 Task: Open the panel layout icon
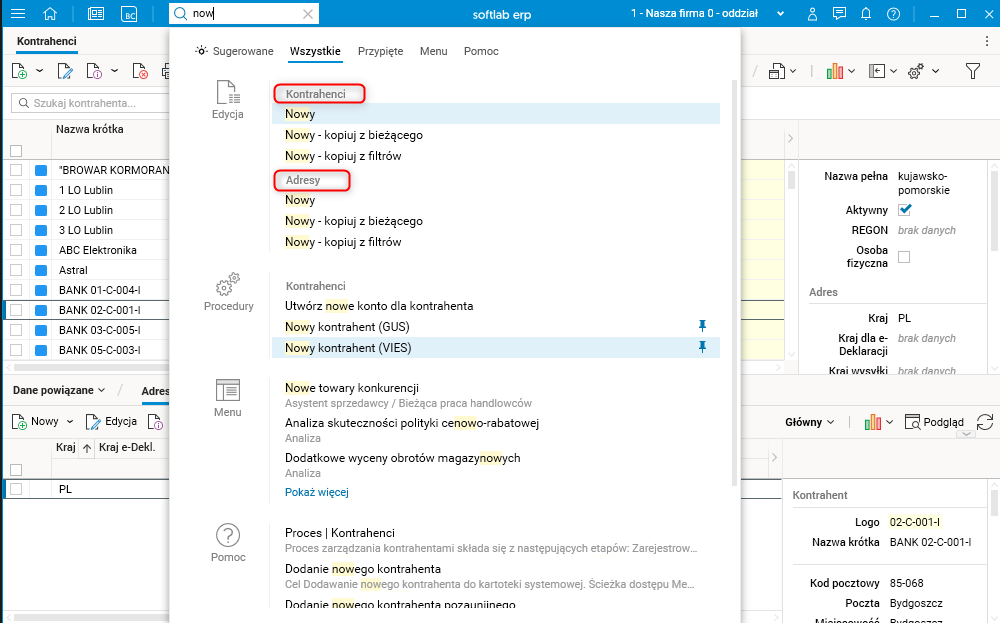click(x=877, y=71)
